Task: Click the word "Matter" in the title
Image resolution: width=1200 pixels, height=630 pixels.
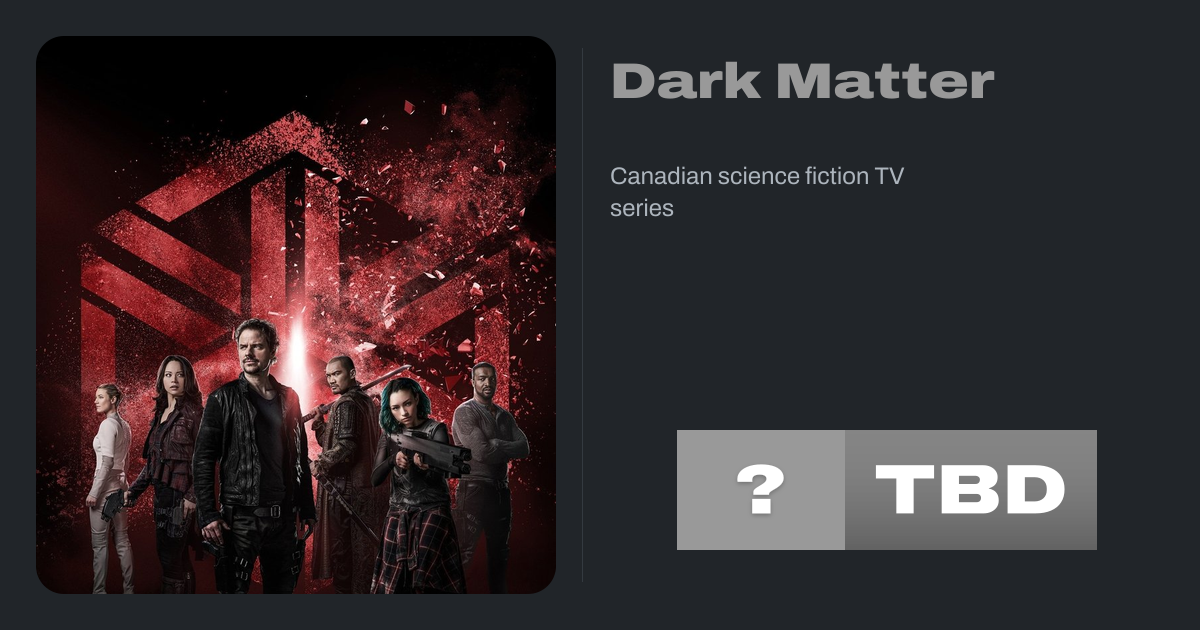Action: (886, 82)
